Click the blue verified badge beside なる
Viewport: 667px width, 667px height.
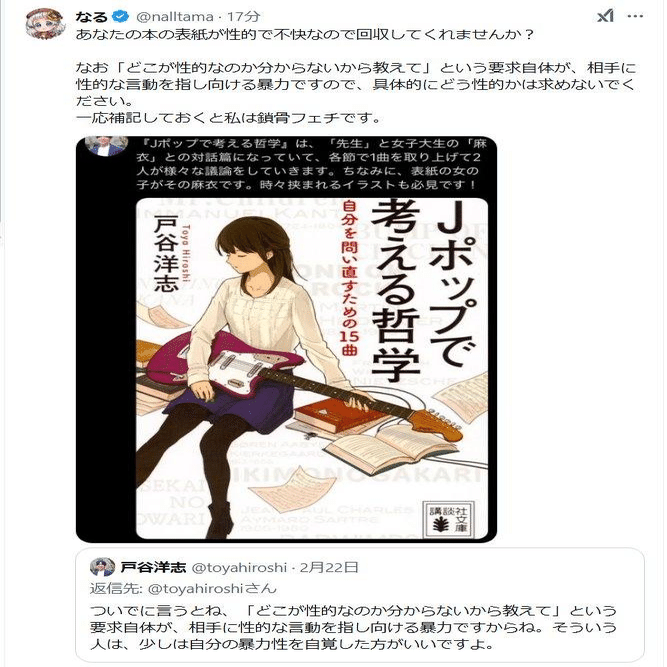pyautogui.click(x=121, y=17)
